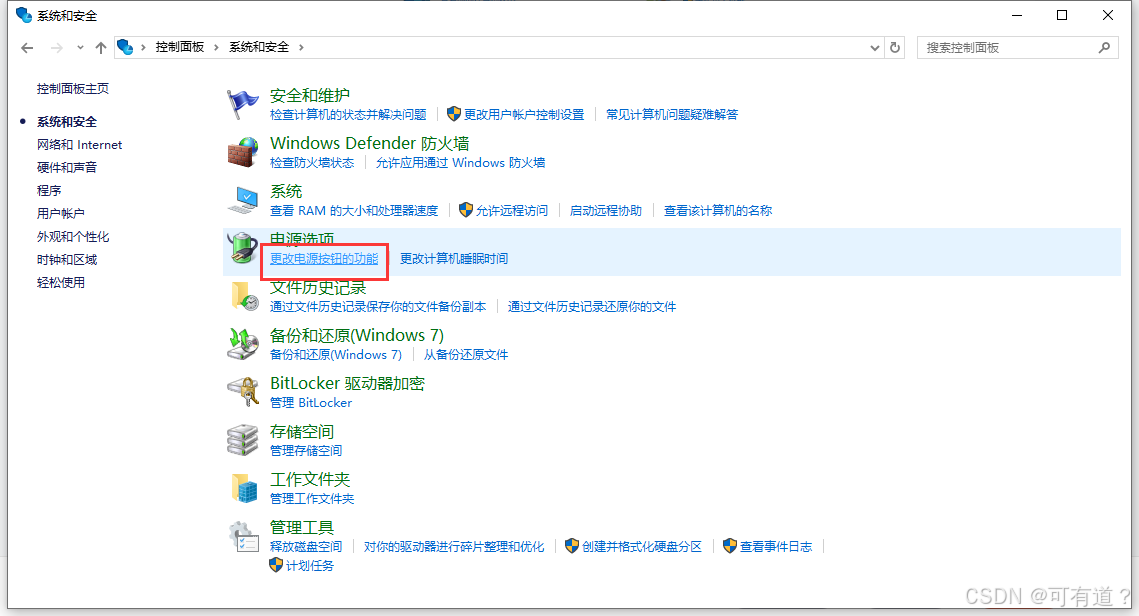The image size is (1139, 616).
Task: Refresh the control panel view
Action: click(895, 47)
